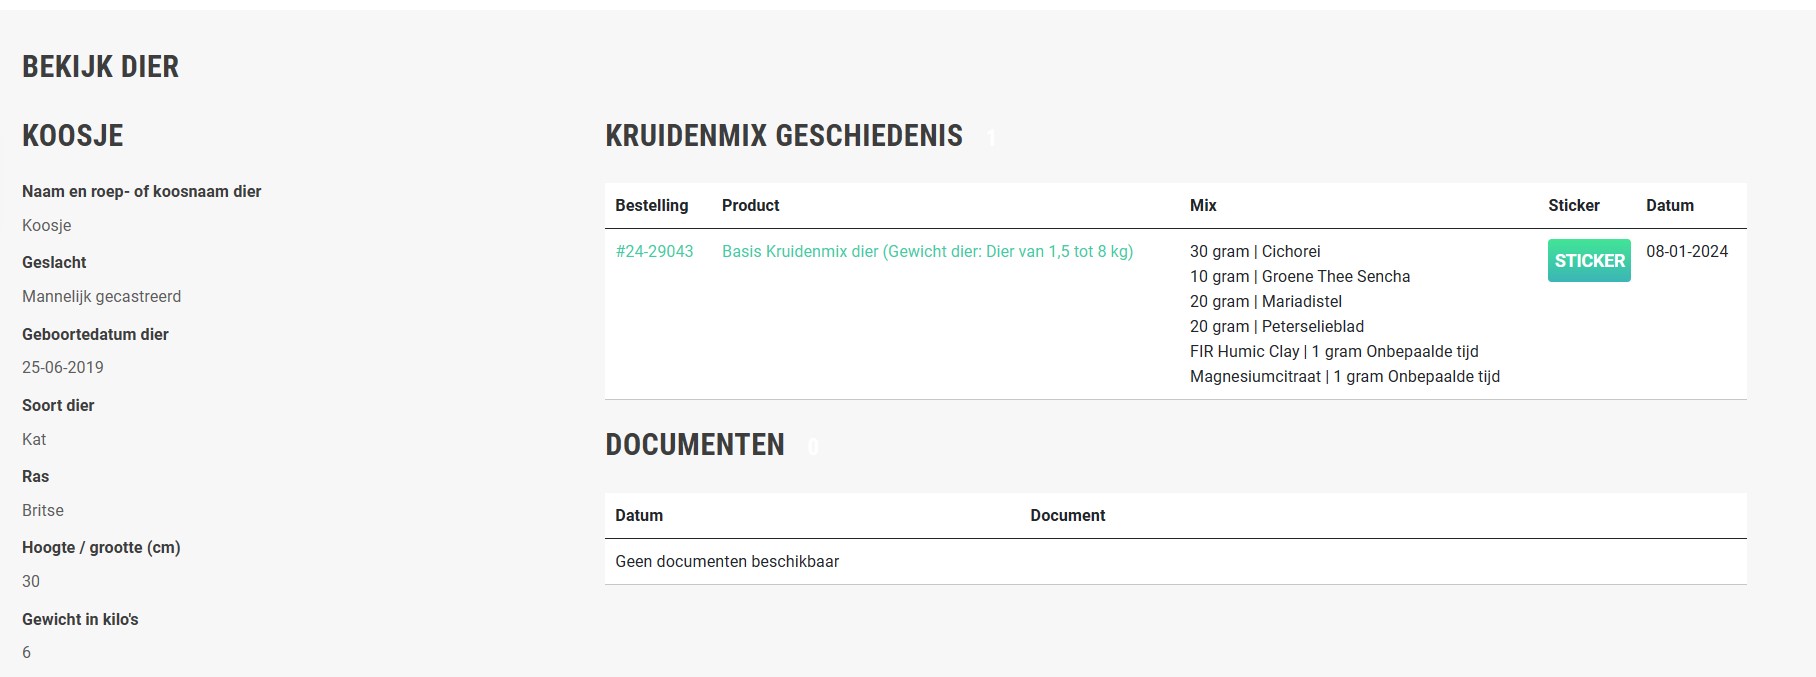Screen dimensions: 1816x677
Task: Click the green STICKER button
Action: (x=1589, y=261)
